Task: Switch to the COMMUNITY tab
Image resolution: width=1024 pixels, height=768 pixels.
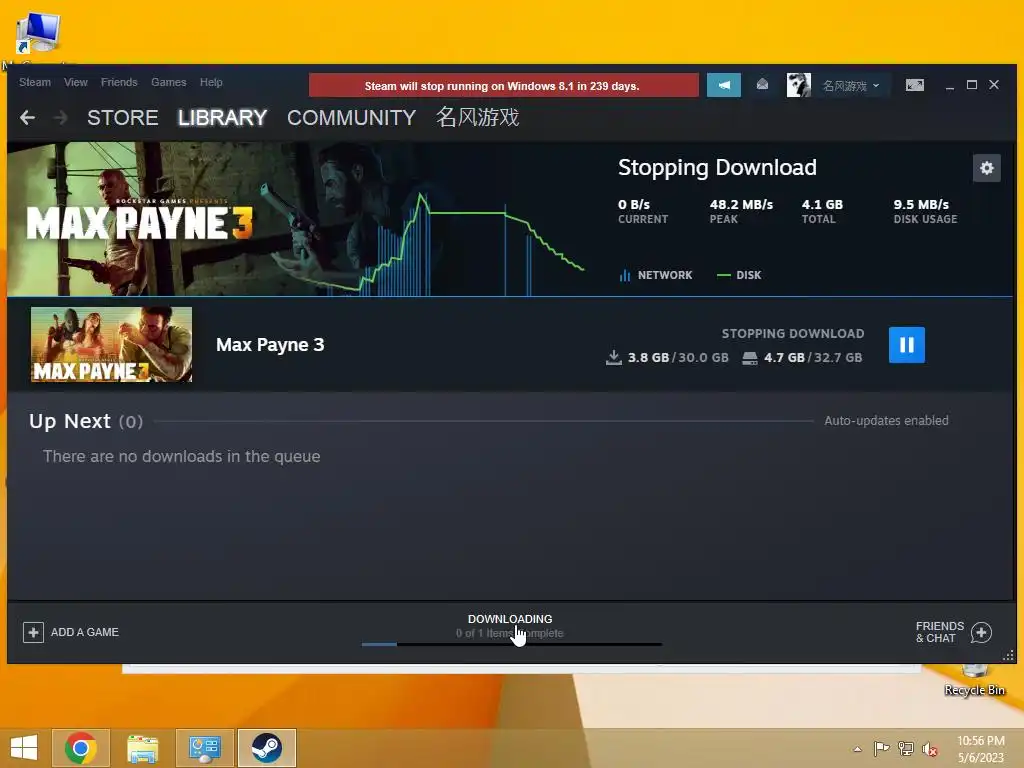Action: 351,118
